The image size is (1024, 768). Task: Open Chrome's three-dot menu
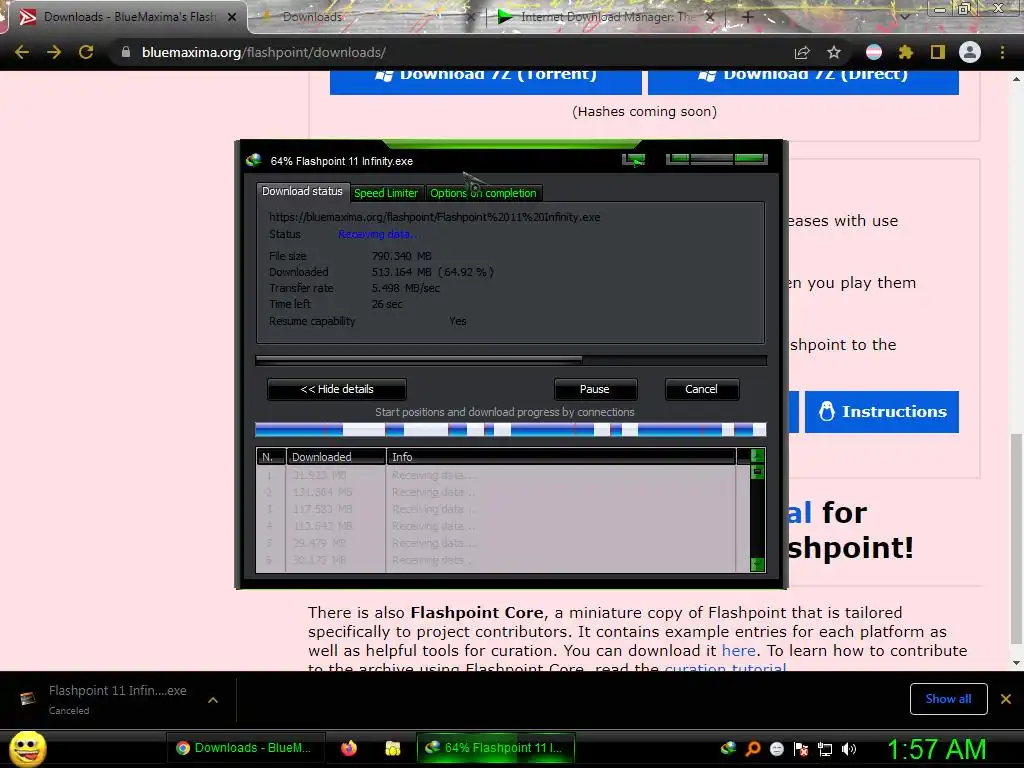[x=1002, y=52]
